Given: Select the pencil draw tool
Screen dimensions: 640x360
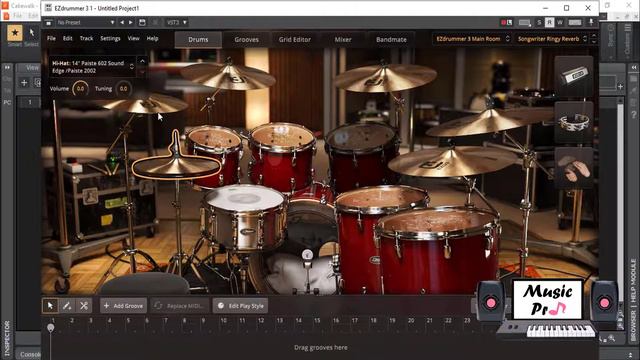Looking at the screenshot, I should point(67,306).
